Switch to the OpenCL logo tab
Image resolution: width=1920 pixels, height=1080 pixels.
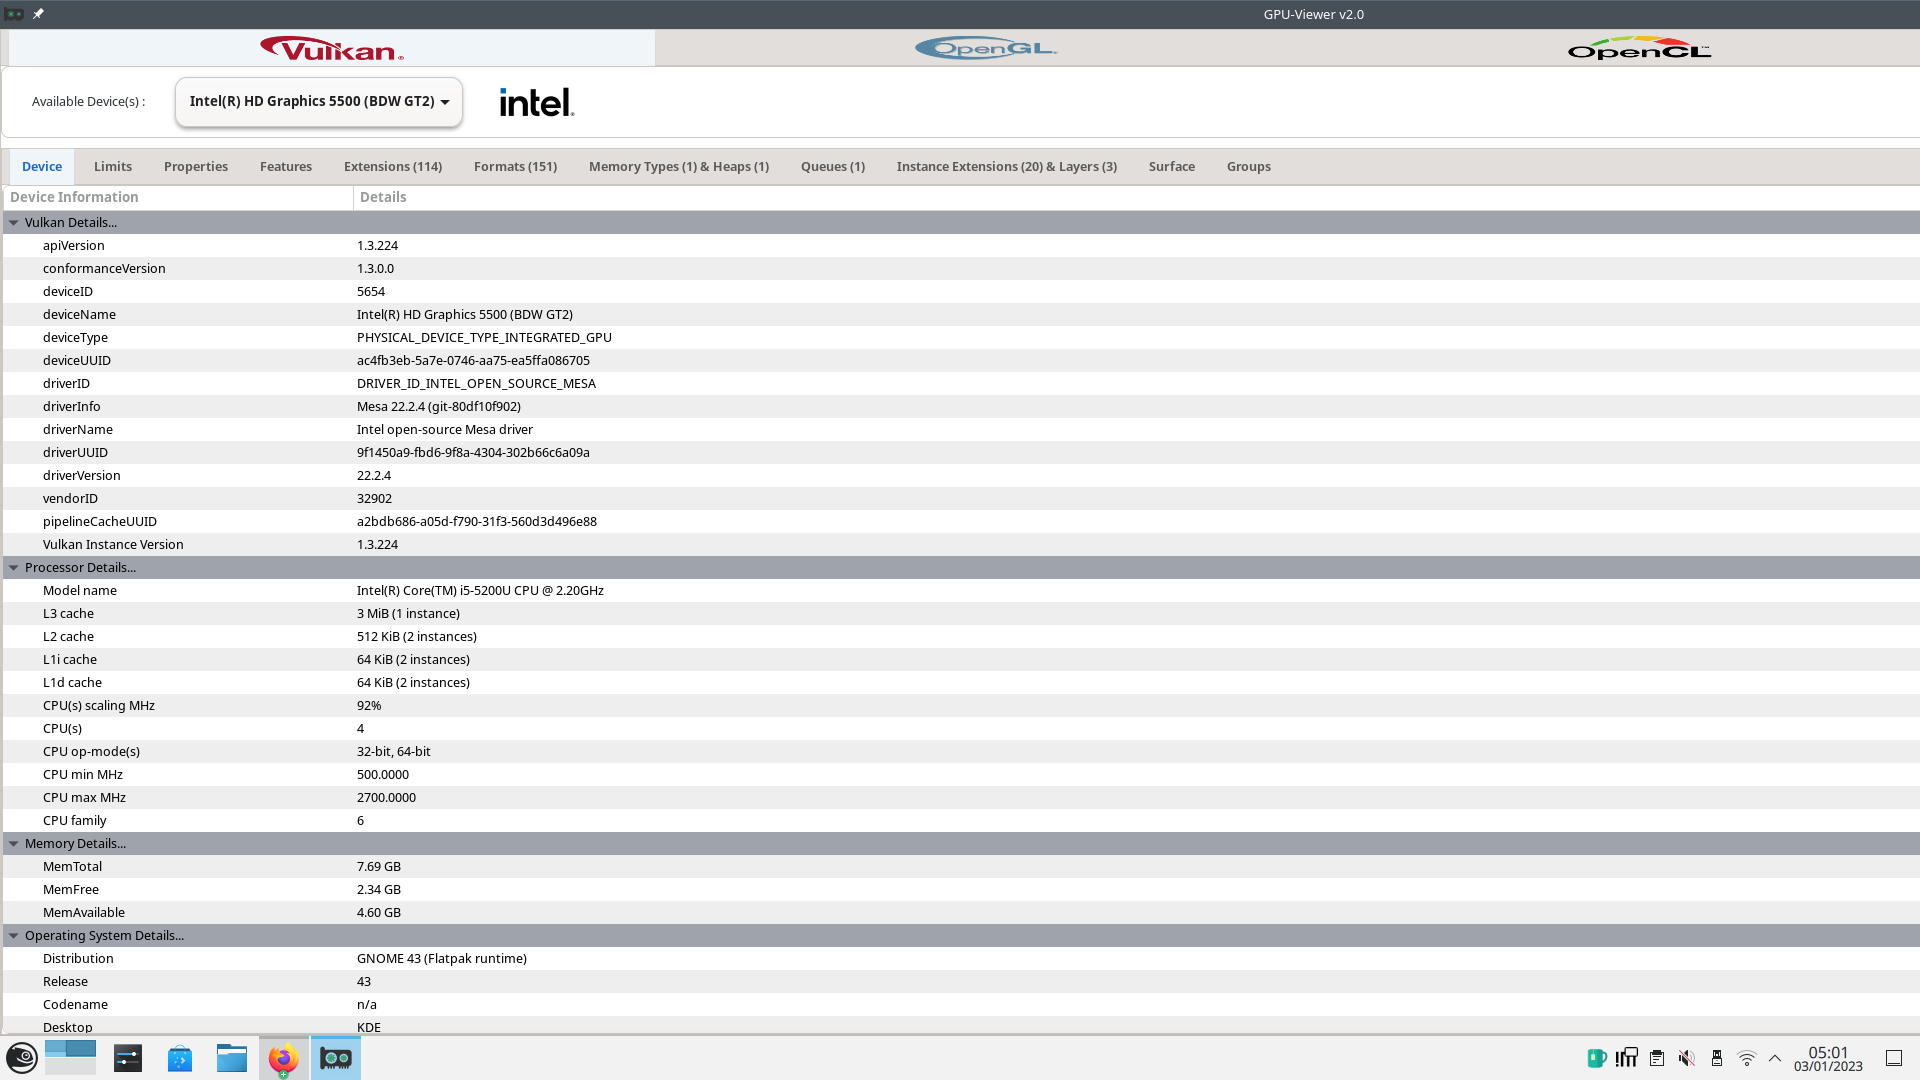click(x=1638, y=48)
